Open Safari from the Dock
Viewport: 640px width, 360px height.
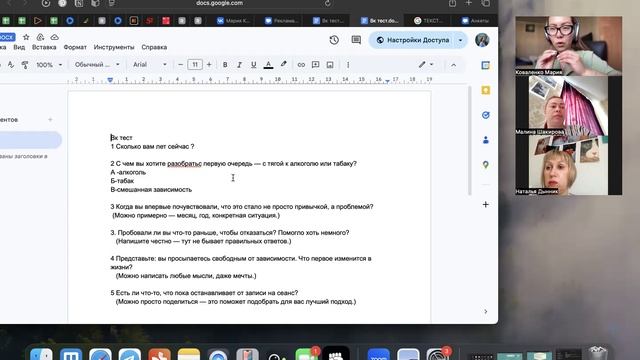(x=100, y=354)
